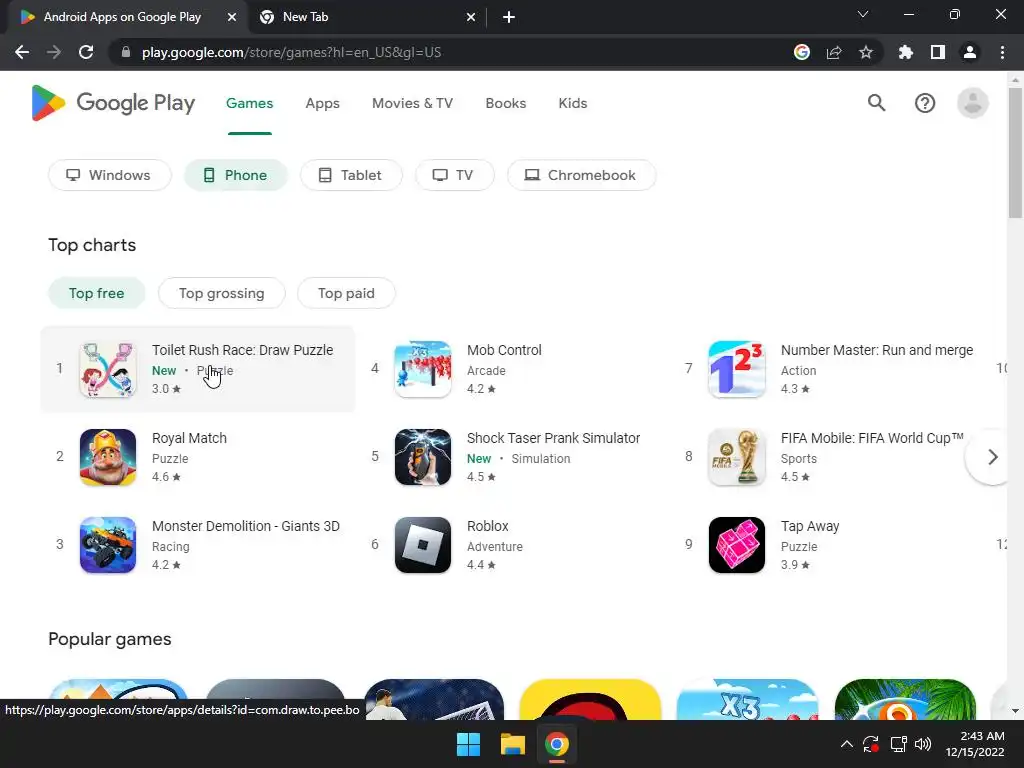Open Chrome three-dot menu
The image size is (1024, 768).
point(1002,52)
